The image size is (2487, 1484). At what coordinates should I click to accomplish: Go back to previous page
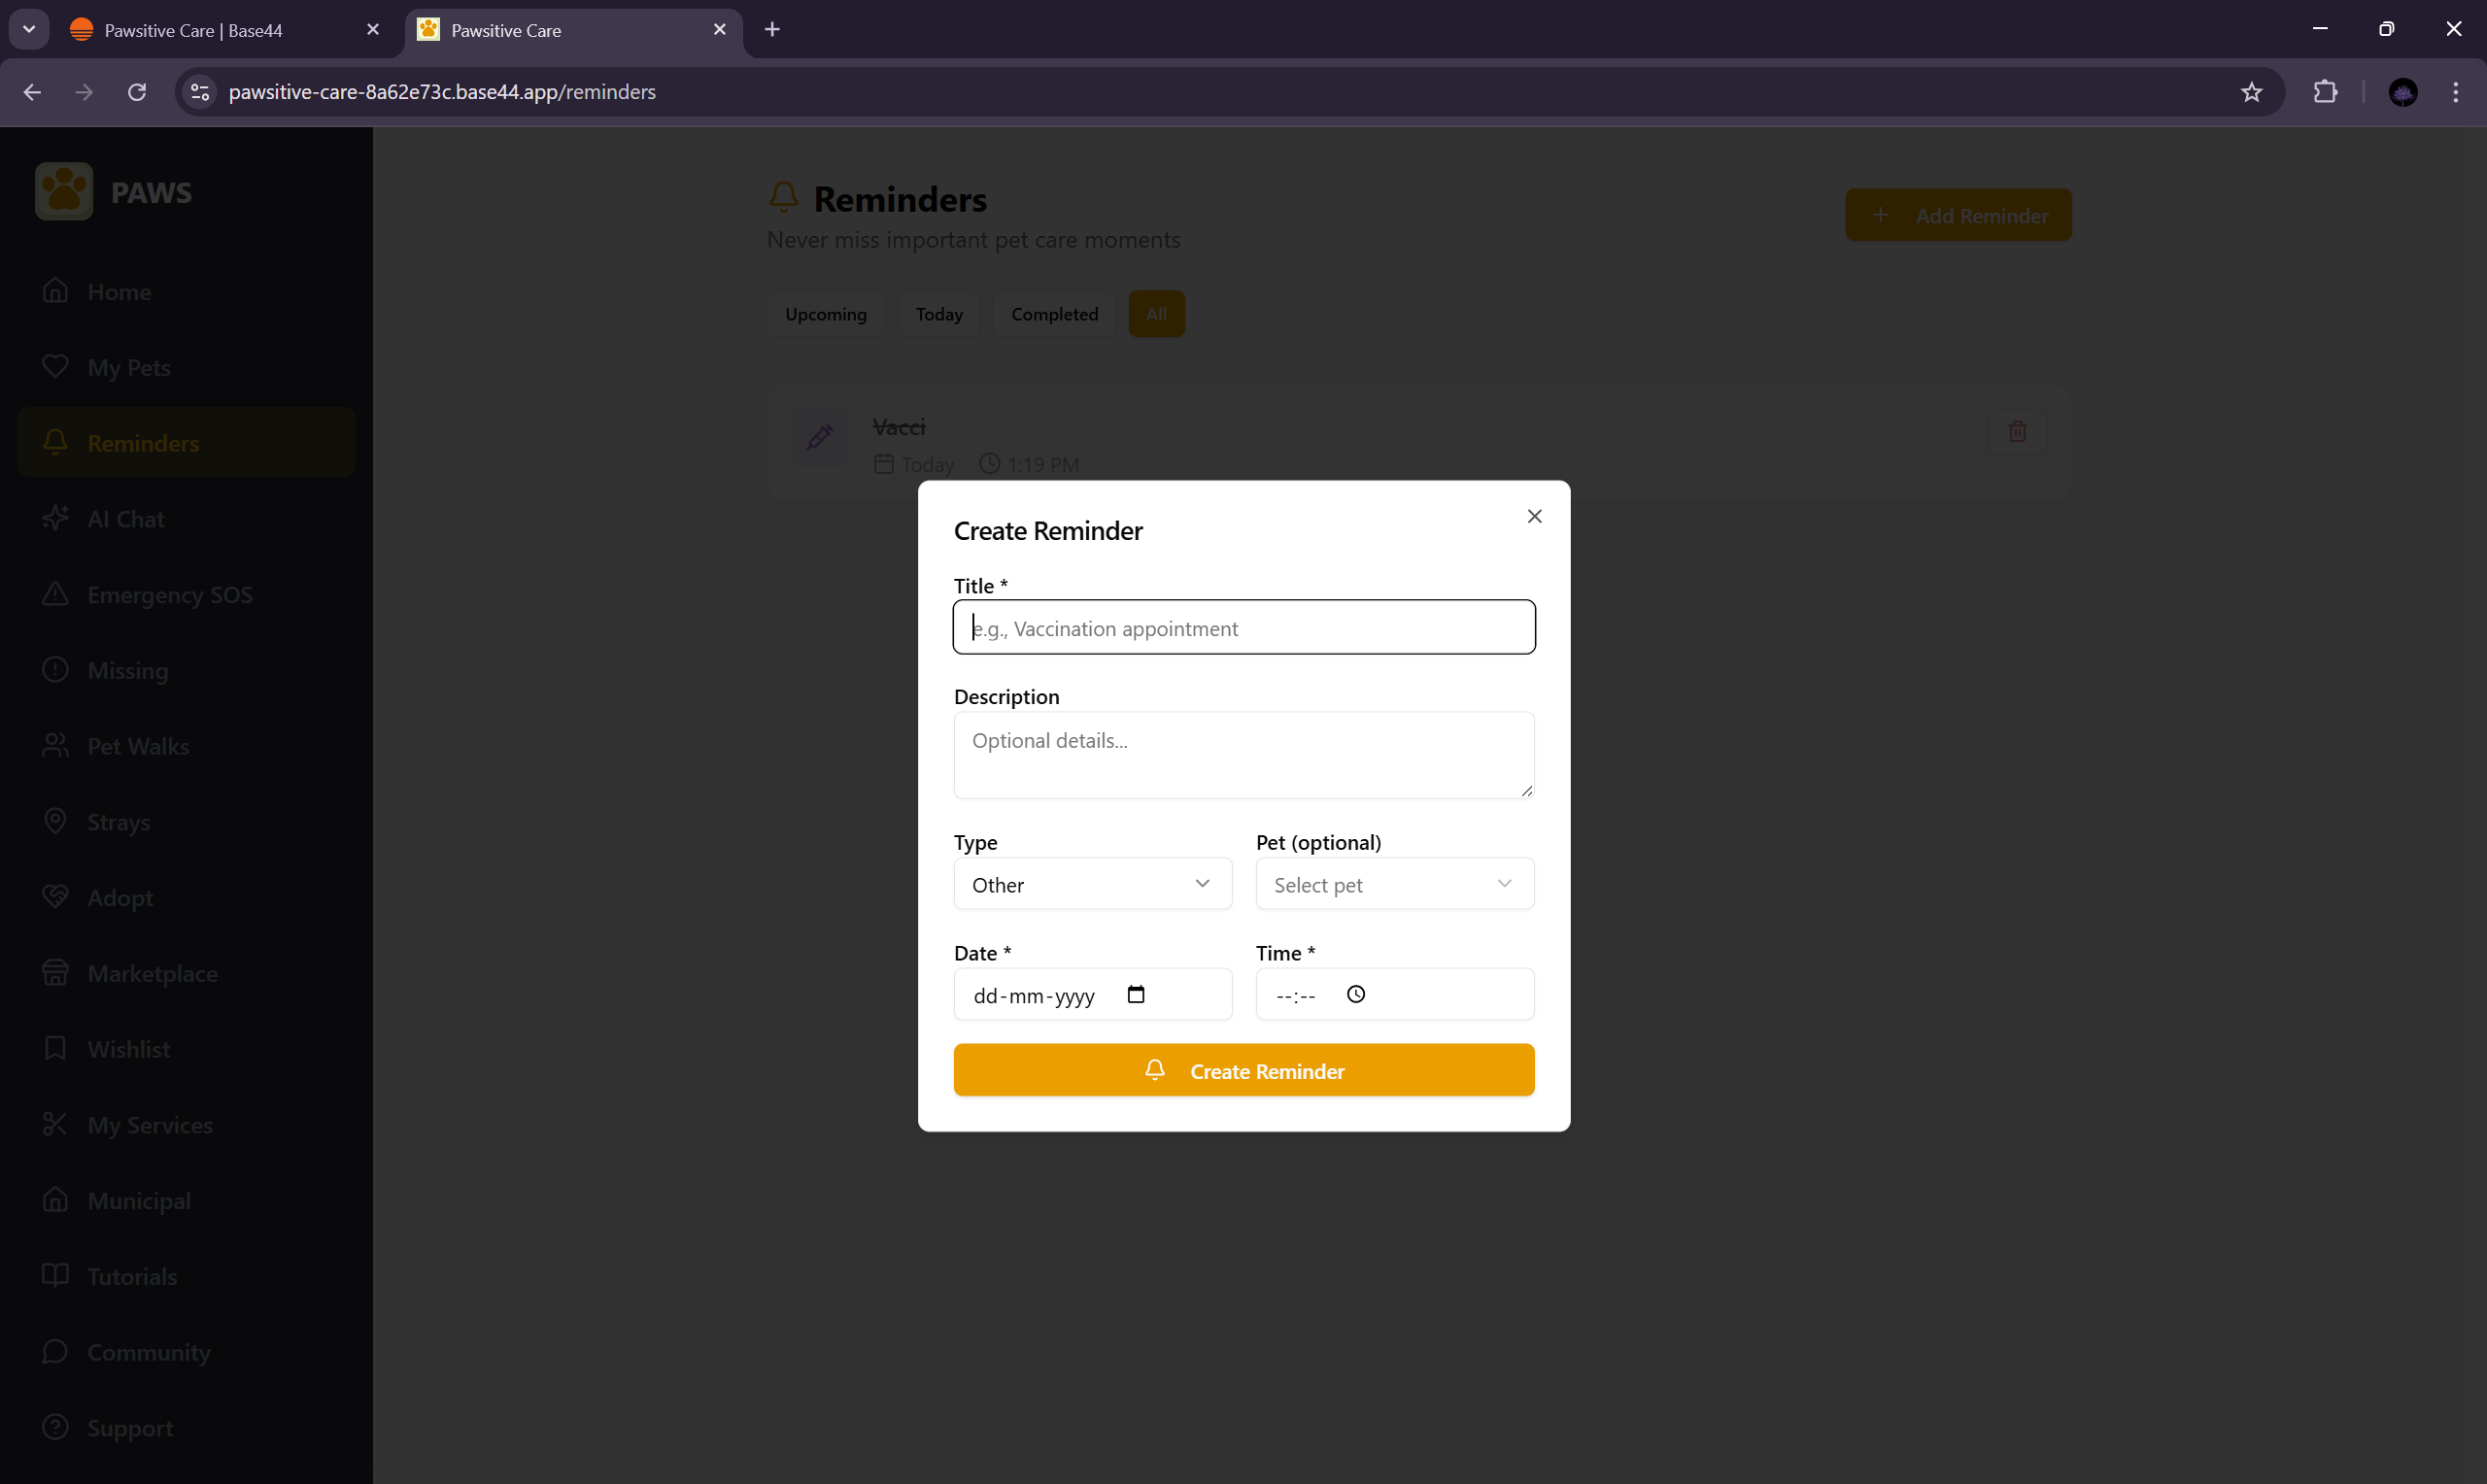(32, 92)
